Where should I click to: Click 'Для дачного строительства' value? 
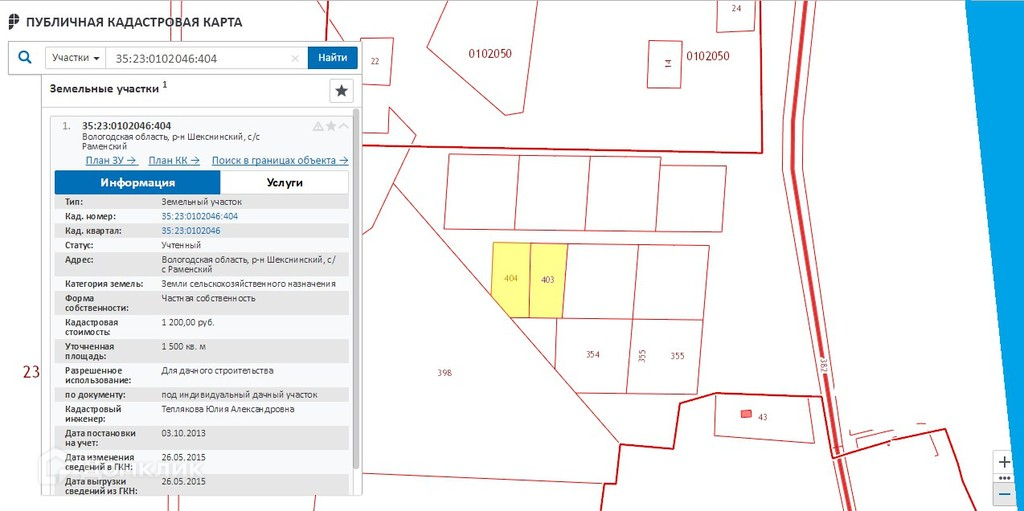point(217,371)
